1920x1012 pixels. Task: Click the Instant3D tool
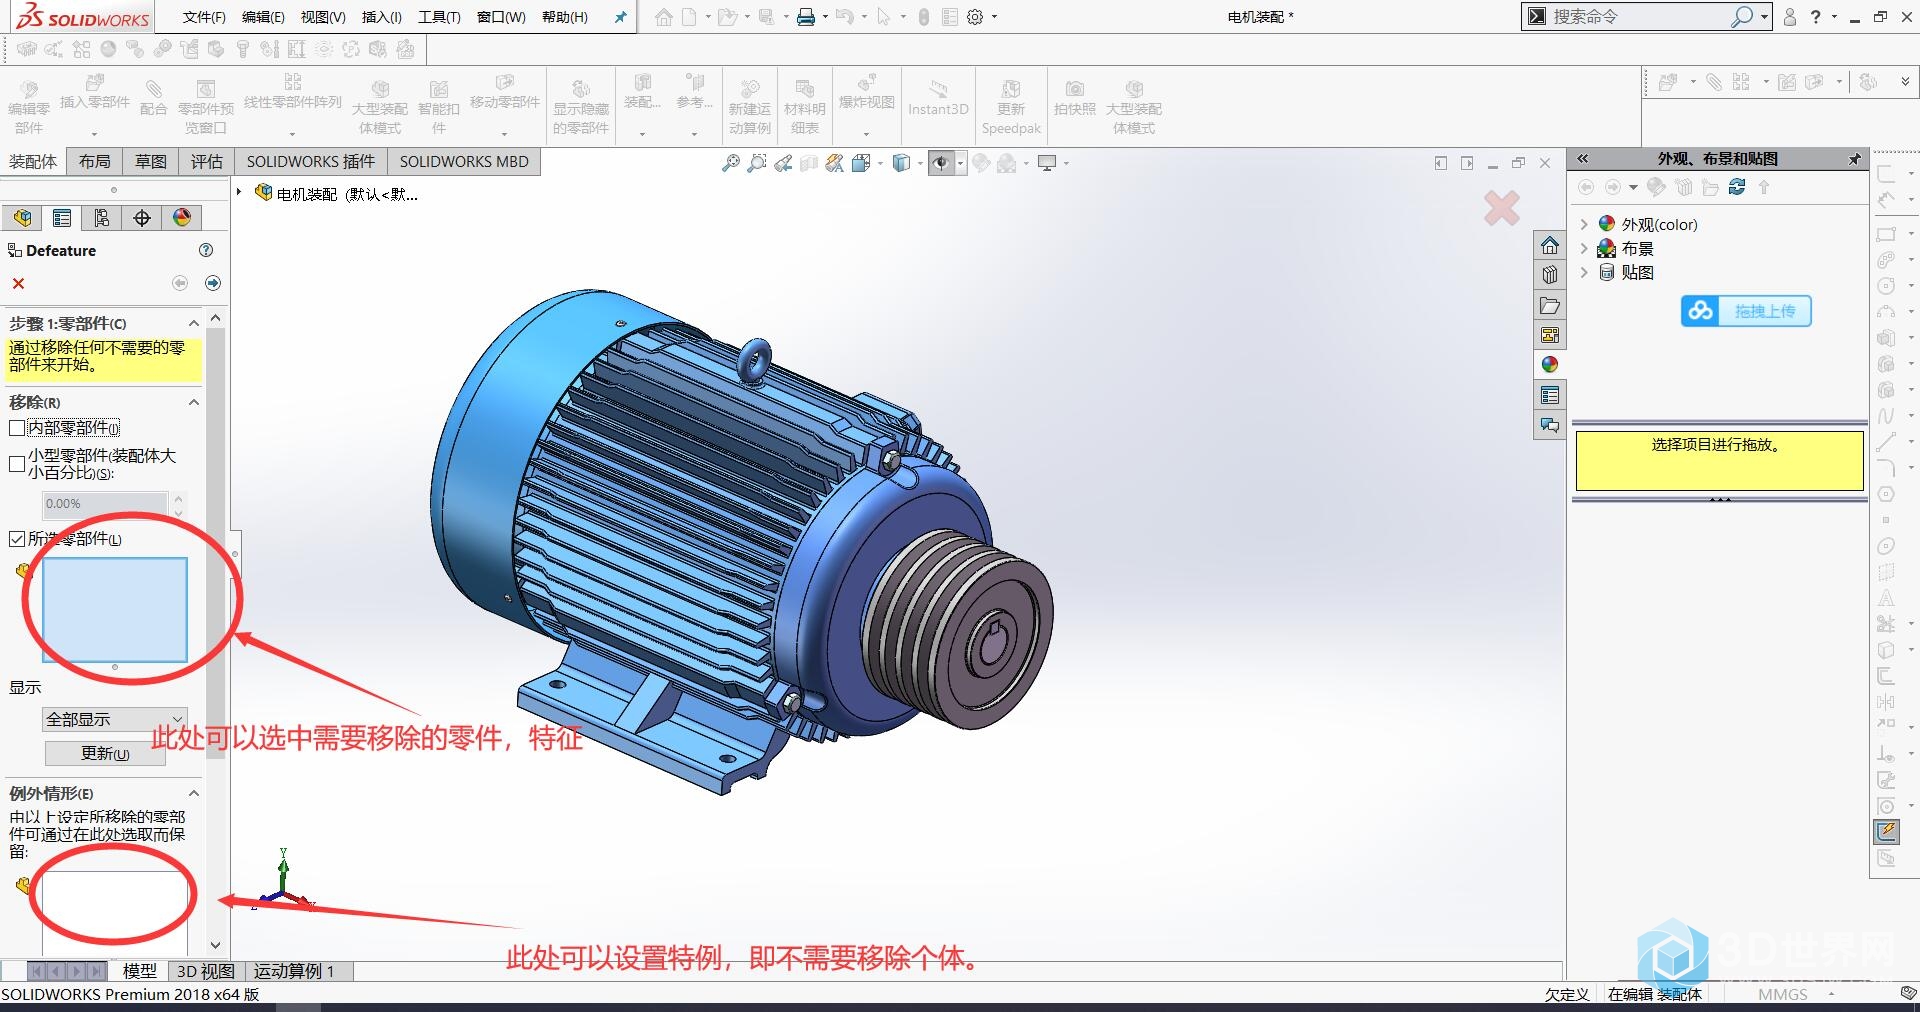tap(938, 100)
